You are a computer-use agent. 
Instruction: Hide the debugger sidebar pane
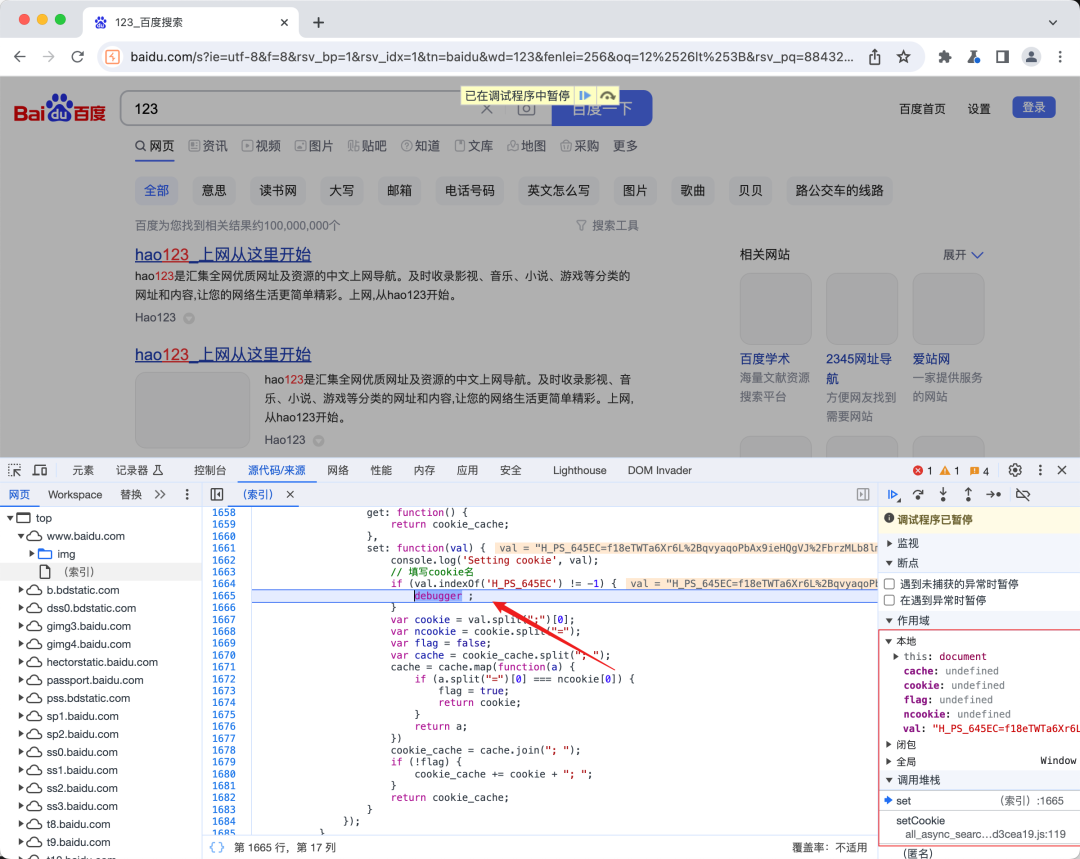click(863, 495)
